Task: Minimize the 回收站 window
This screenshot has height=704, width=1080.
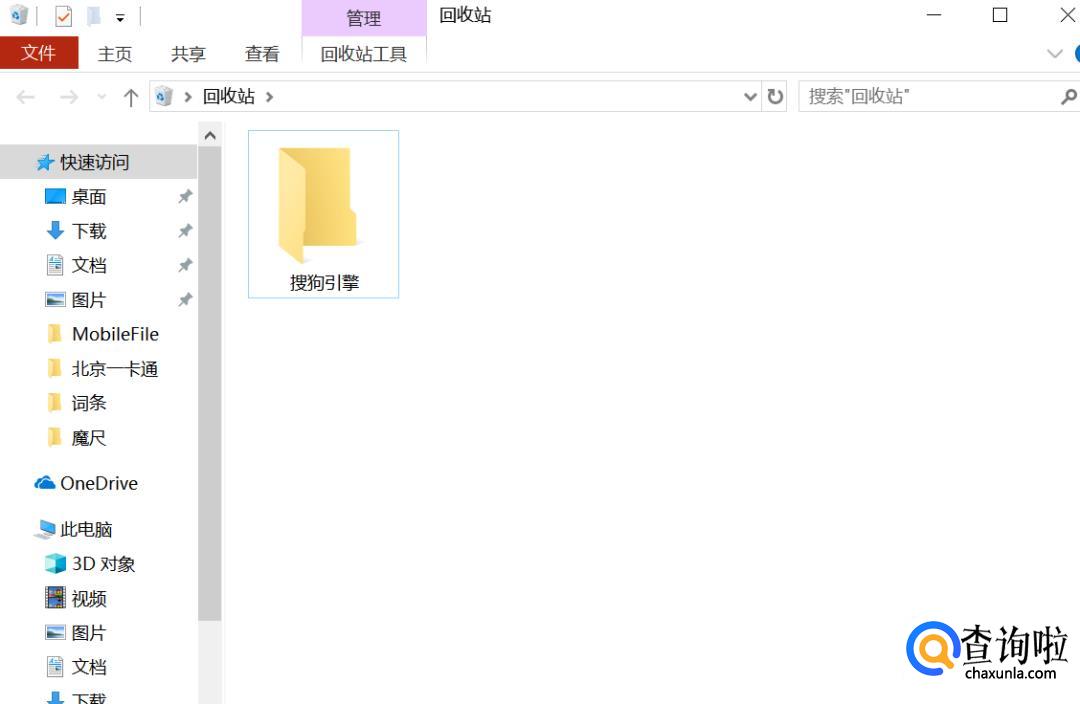Action: (x=934, y=15)
